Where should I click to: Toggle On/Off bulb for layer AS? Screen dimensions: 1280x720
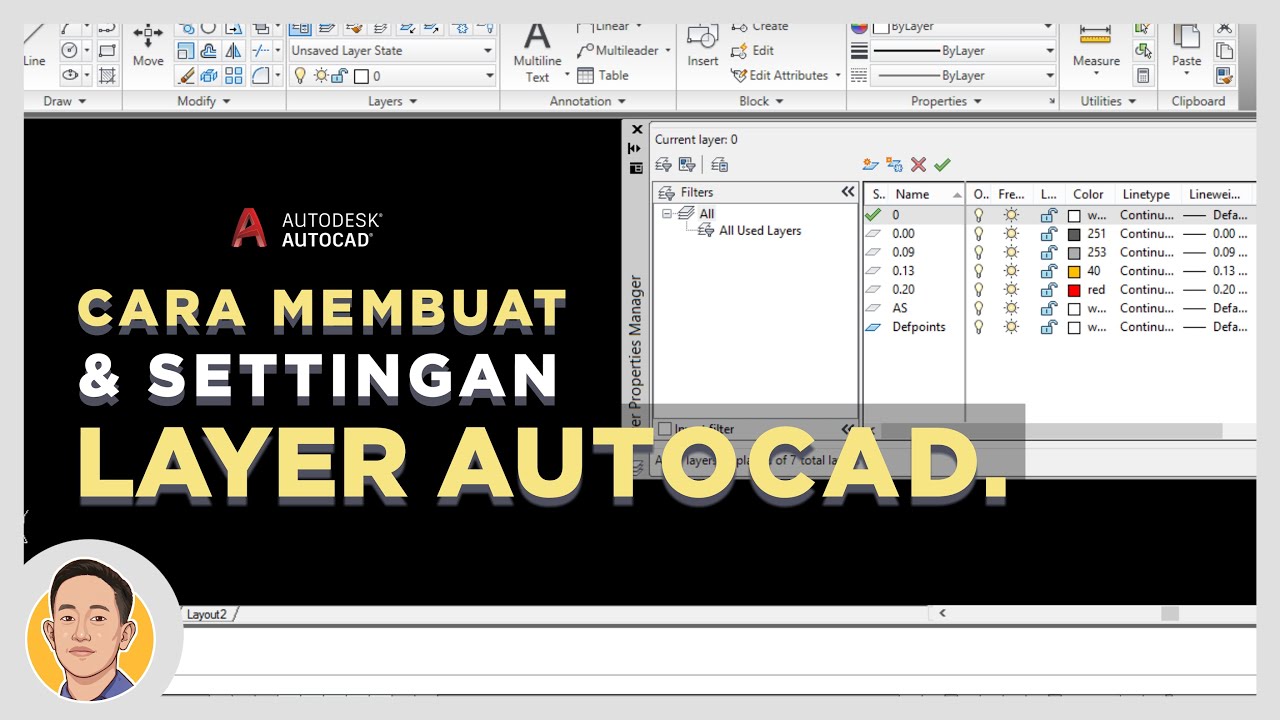click(979, 308)
